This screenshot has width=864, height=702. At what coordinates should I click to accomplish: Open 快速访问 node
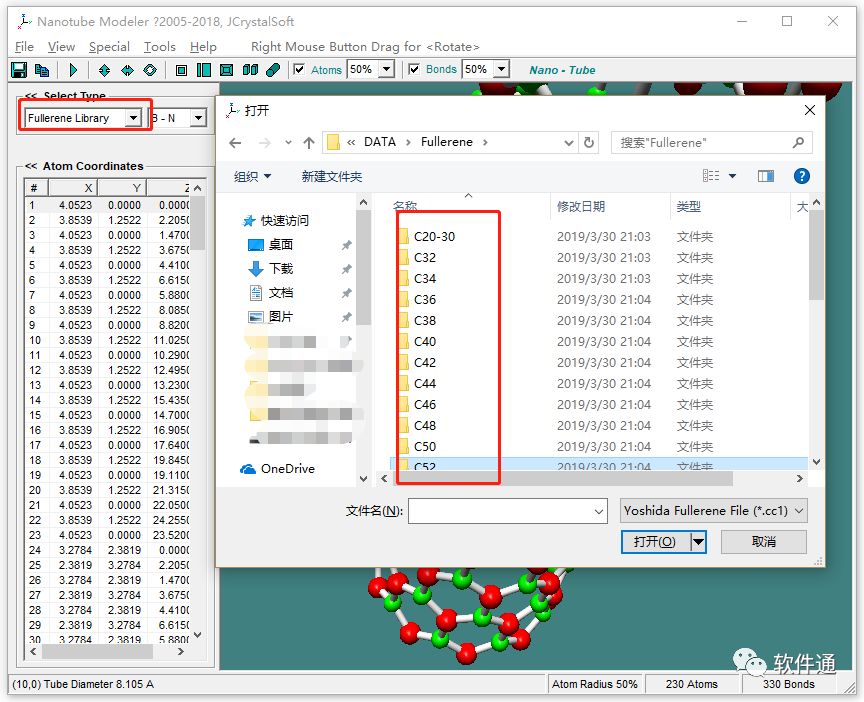click(x=276, y=221)
